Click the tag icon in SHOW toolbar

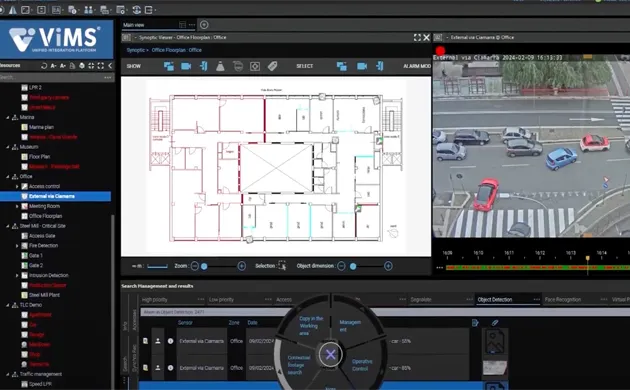coord(272,66)
